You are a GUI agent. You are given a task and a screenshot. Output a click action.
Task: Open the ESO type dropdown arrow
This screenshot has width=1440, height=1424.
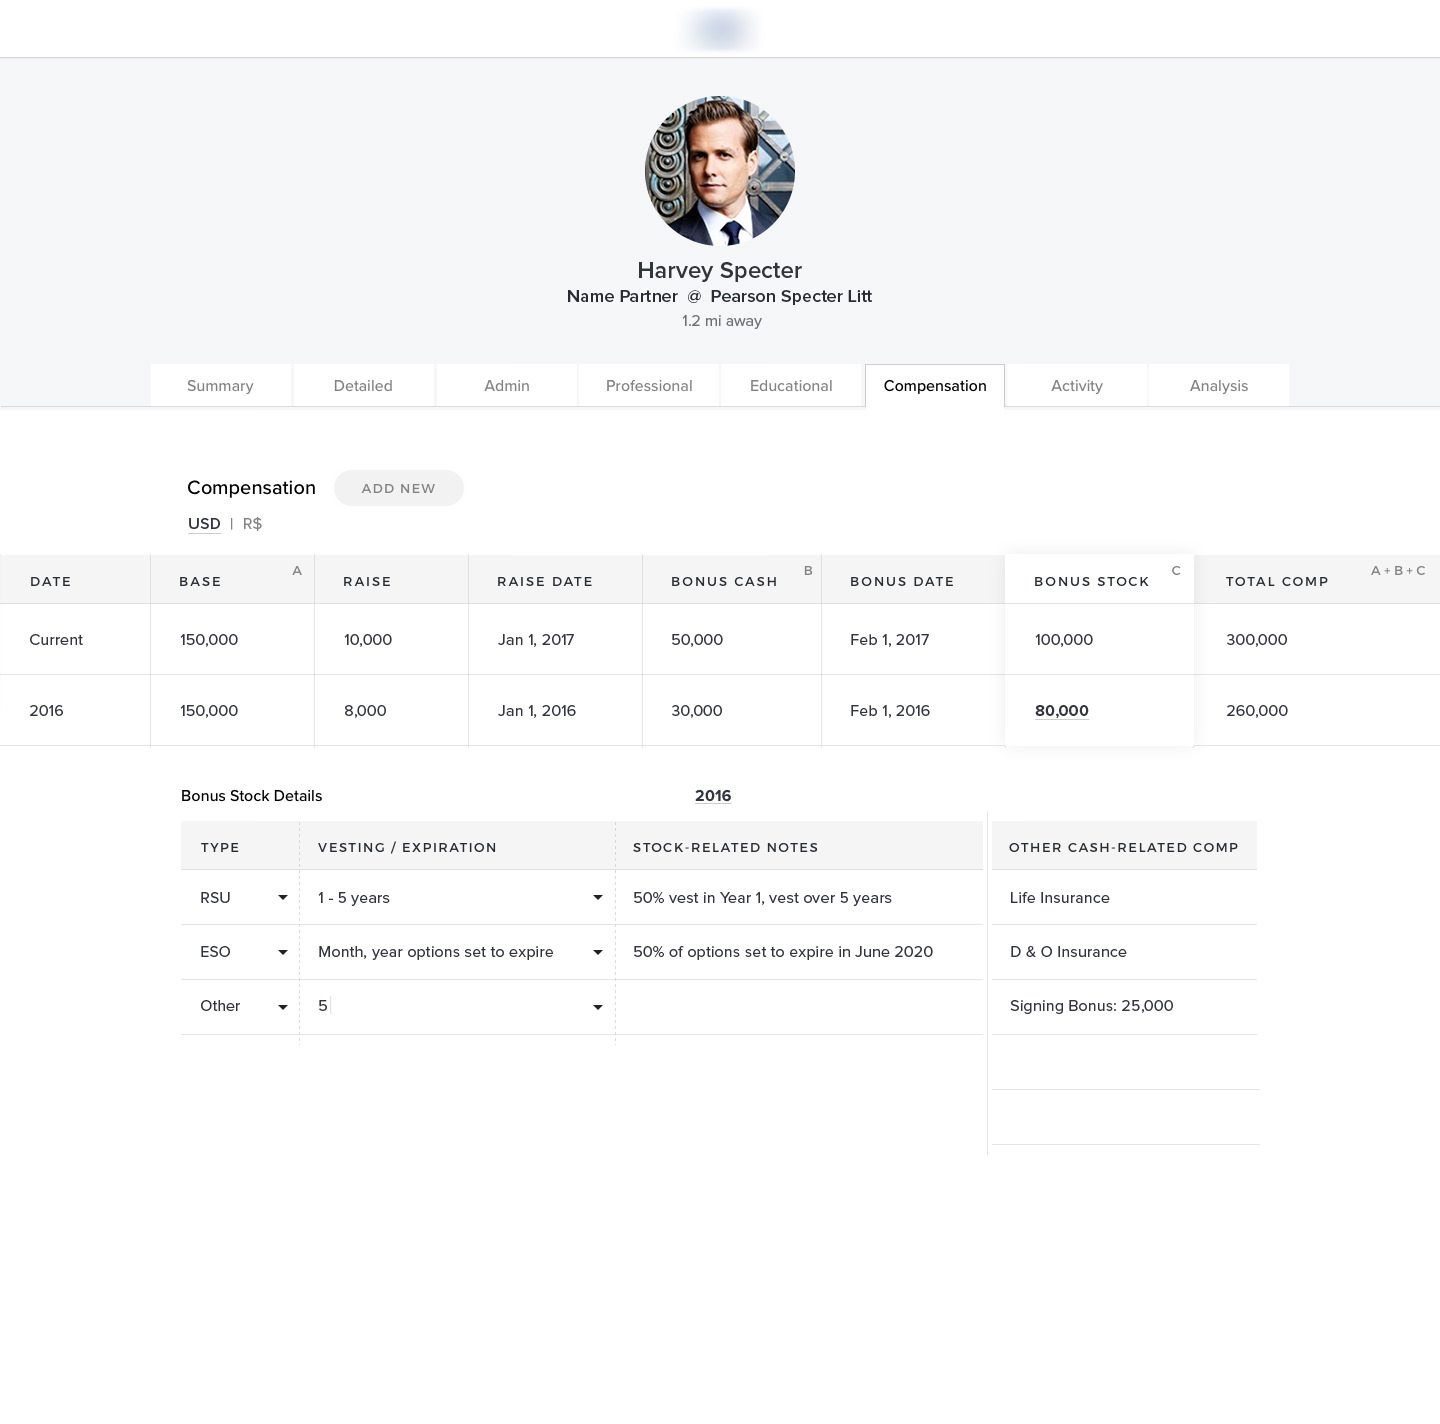283,952
